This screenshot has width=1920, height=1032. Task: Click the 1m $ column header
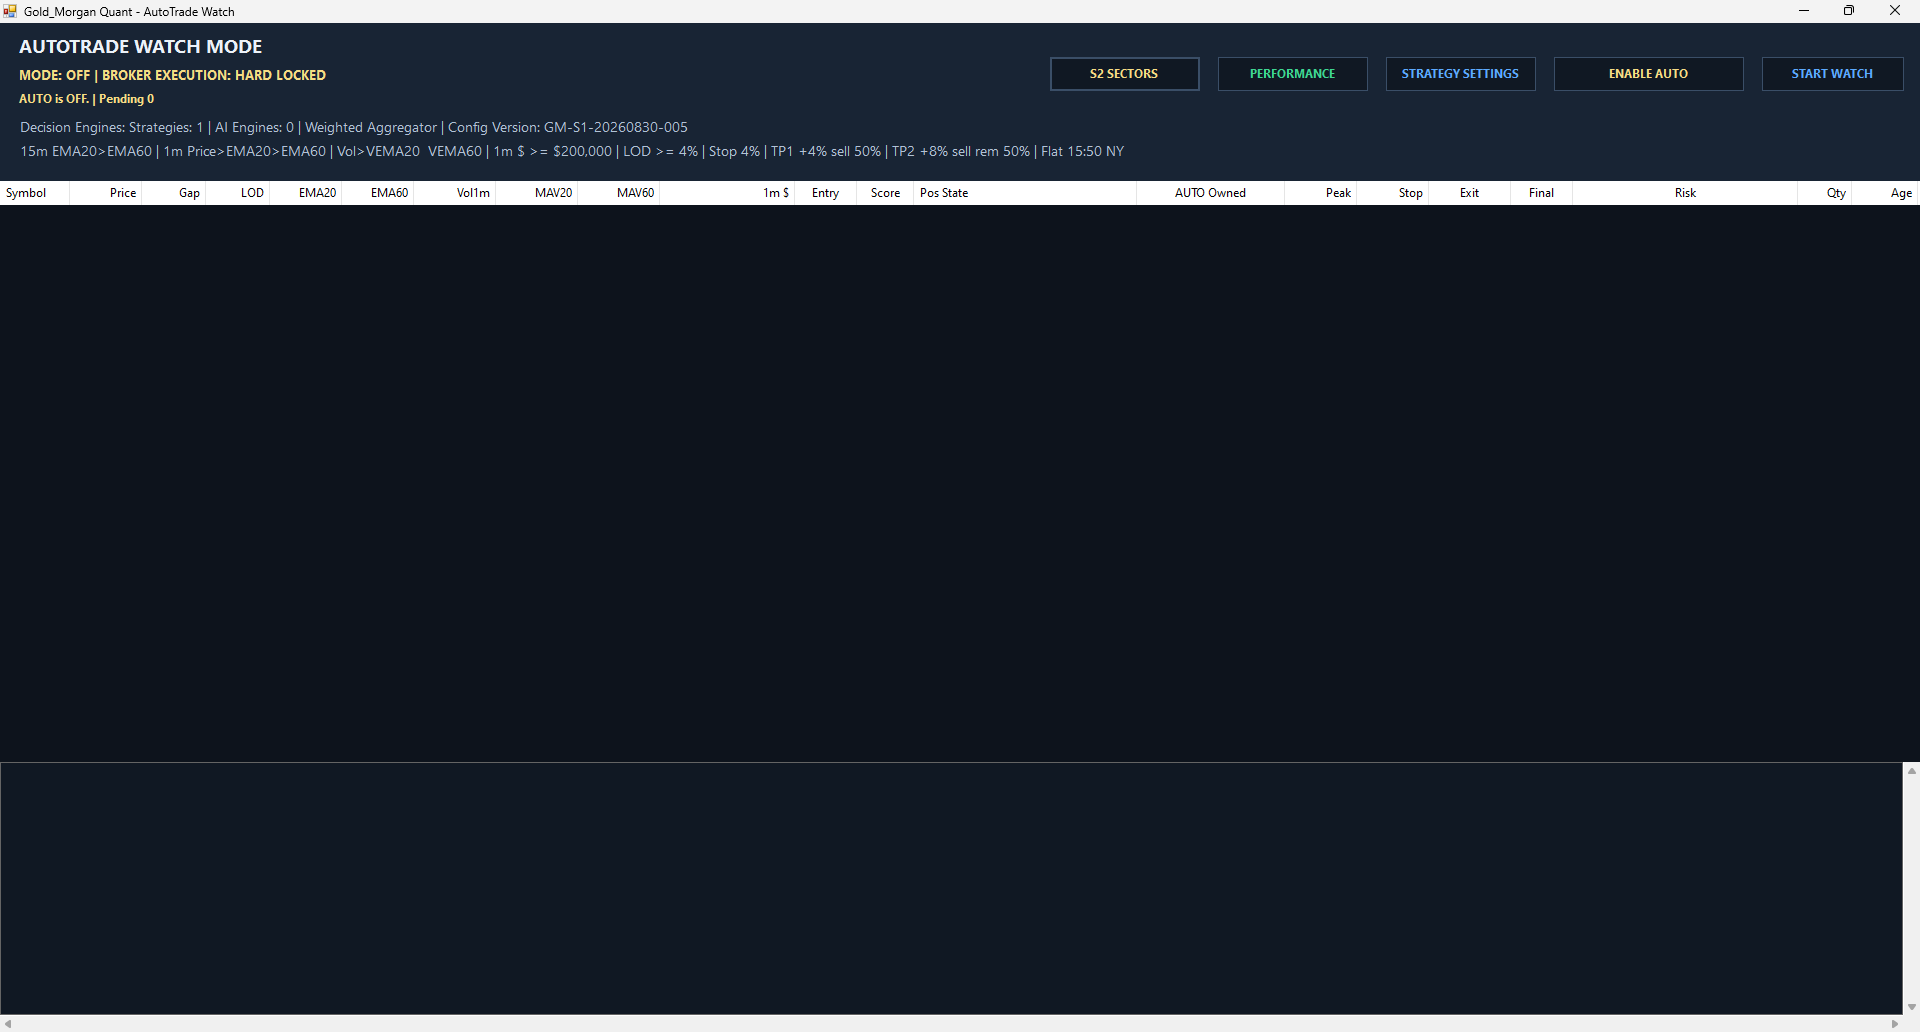pos(727,193)
